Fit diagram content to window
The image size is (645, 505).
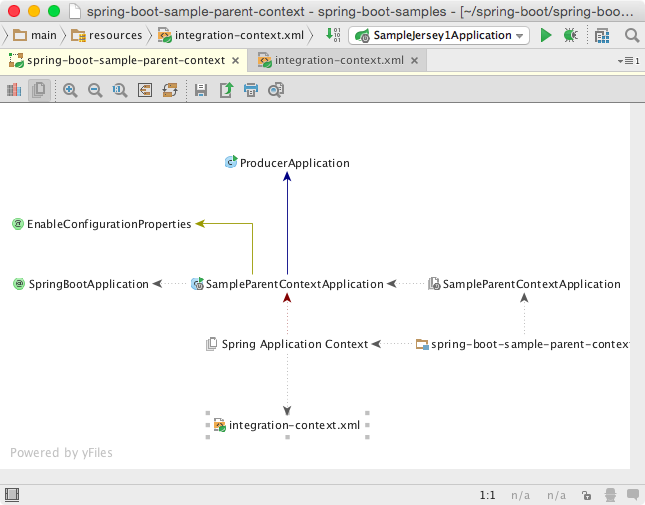145,90
